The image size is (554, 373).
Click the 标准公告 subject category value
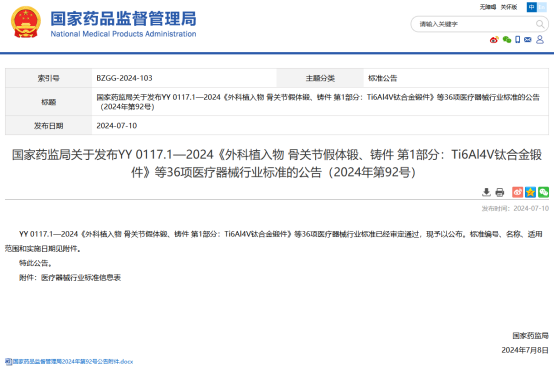pyautogui.click(x=383, y=78)
